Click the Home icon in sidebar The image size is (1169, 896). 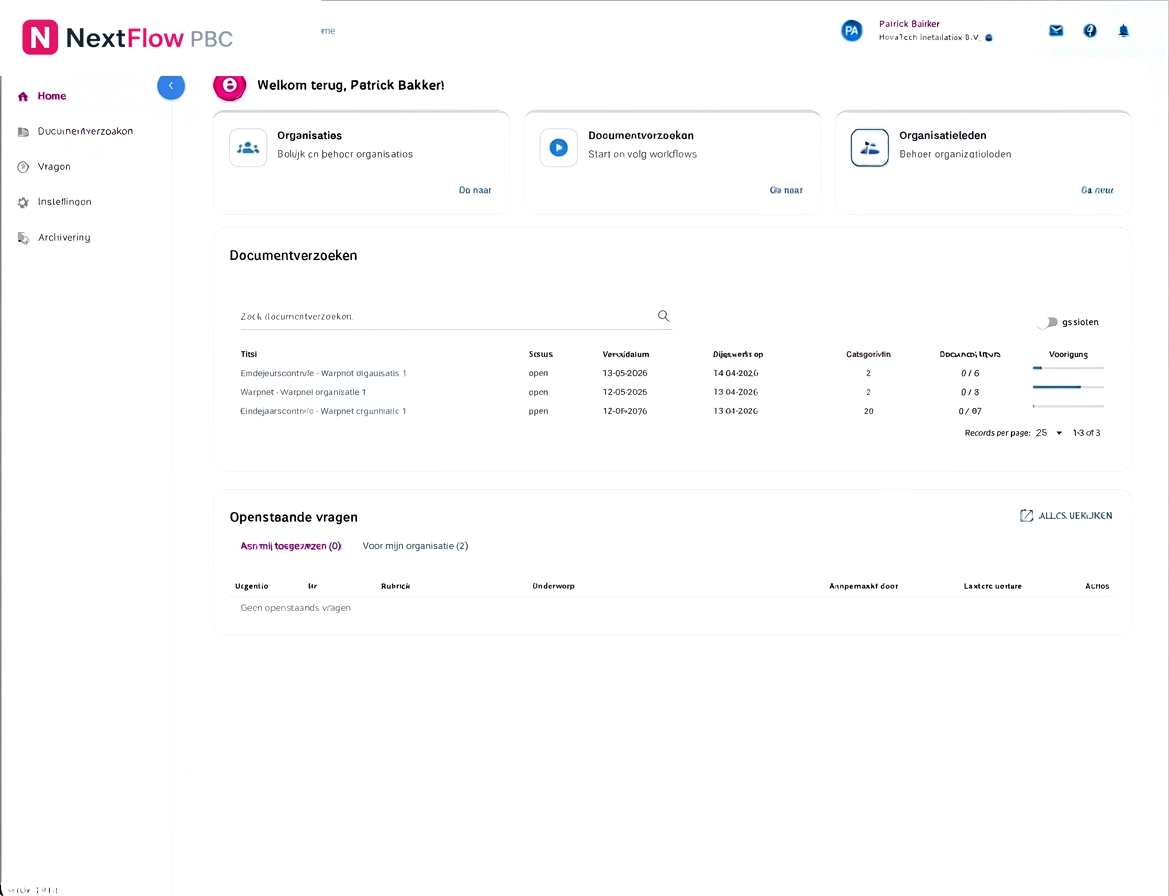coord(23,96)
